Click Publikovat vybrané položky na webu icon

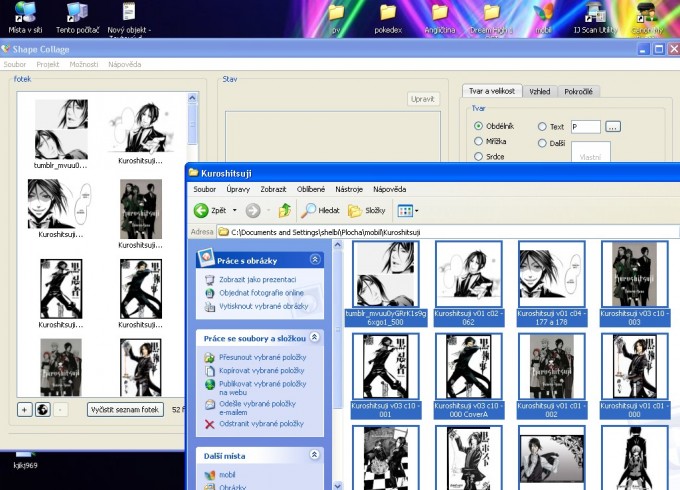pyautogui.click(x=209, y=384)
